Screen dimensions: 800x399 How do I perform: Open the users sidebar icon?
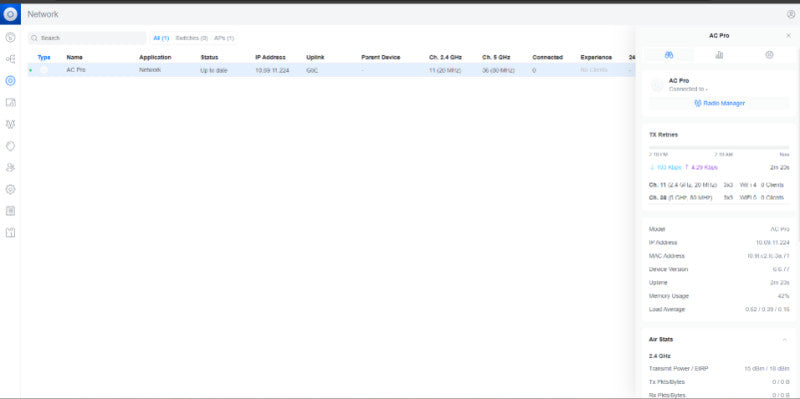tap(10, 167)
